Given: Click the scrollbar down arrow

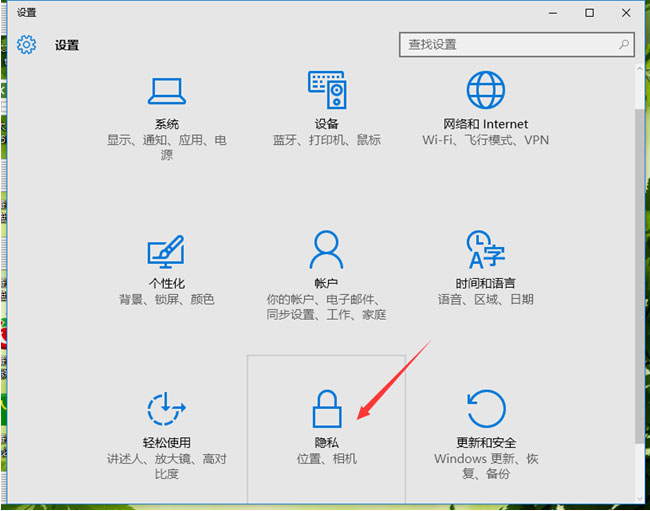Looking at the screenshot, I should [x=640, y=497].
